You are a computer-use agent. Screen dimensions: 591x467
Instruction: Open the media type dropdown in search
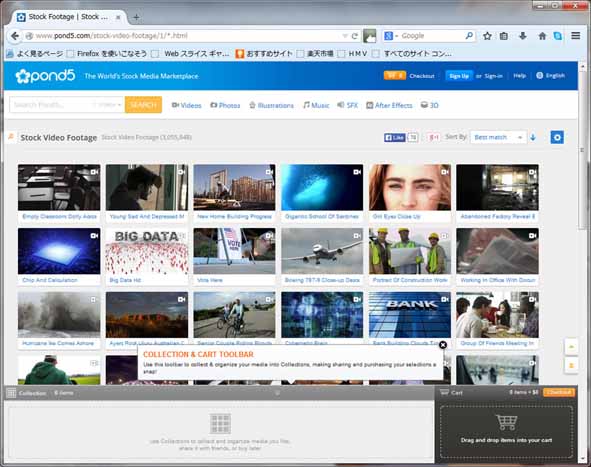coord(106,105)
